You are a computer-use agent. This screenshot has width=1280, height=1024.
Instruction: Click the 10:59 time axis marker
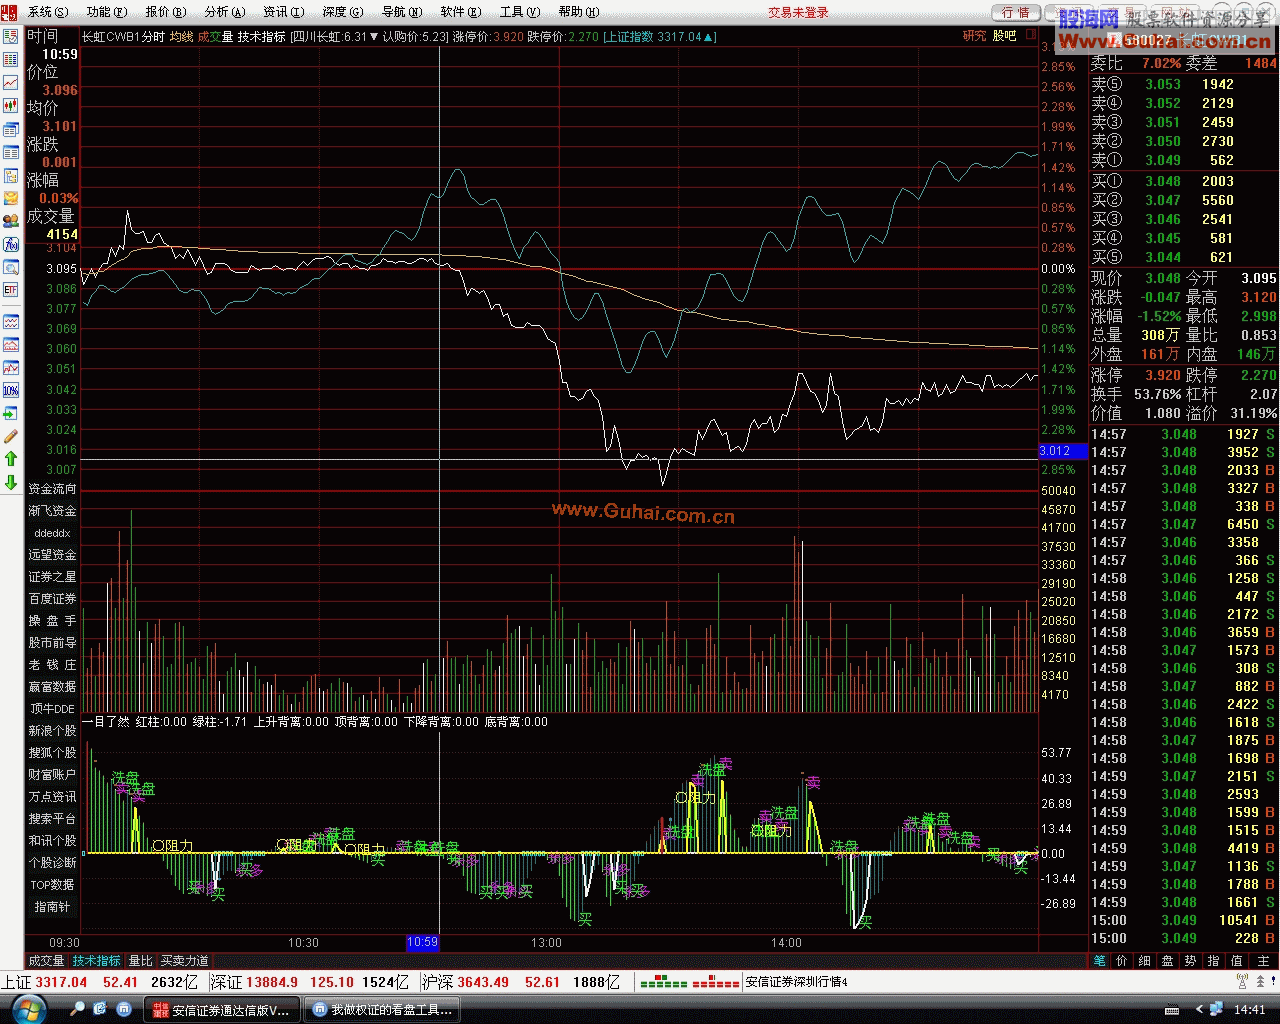tap(423, 942)
